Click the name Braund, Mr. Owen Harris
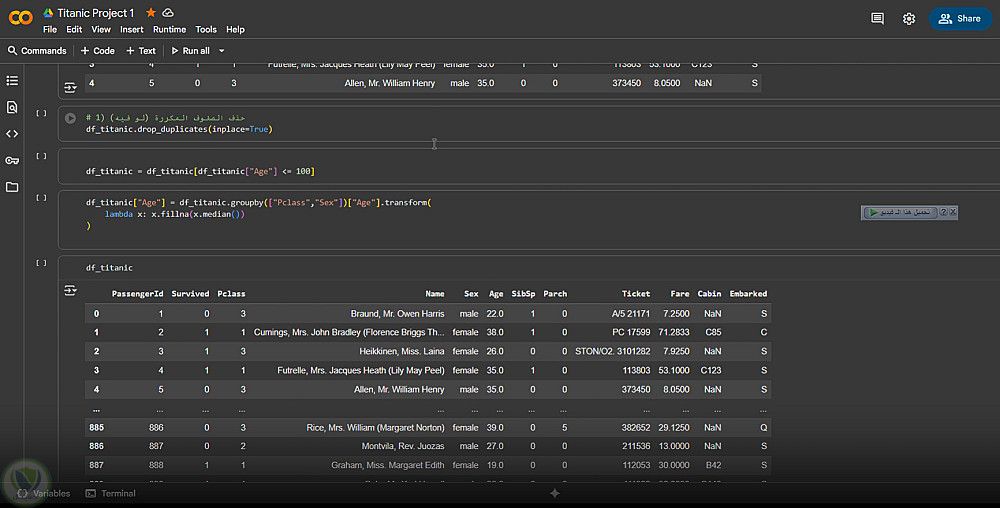The image size is (1000, 508). coord(397,314)
